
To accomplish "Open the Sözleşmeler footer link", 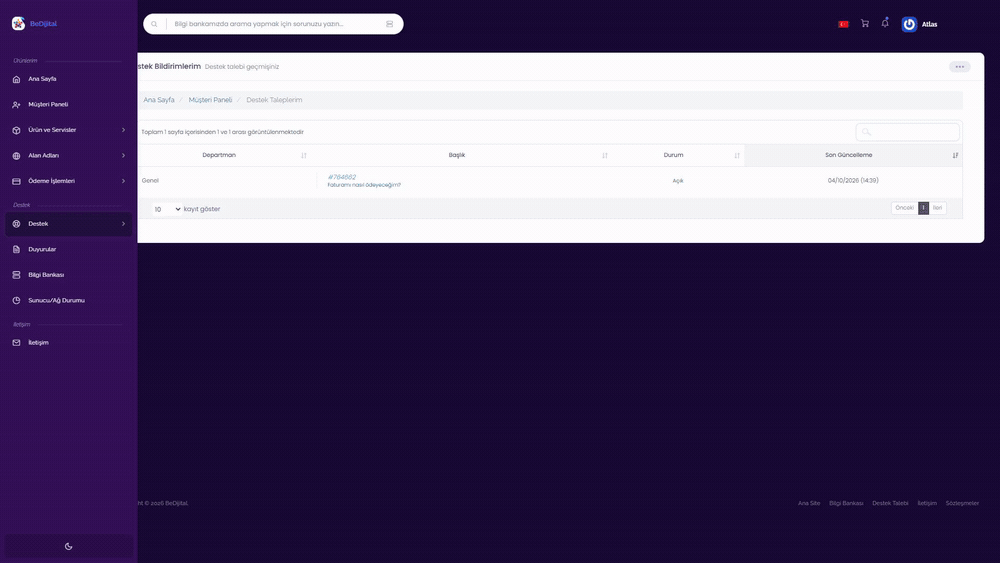I will (x=962, y=504).
